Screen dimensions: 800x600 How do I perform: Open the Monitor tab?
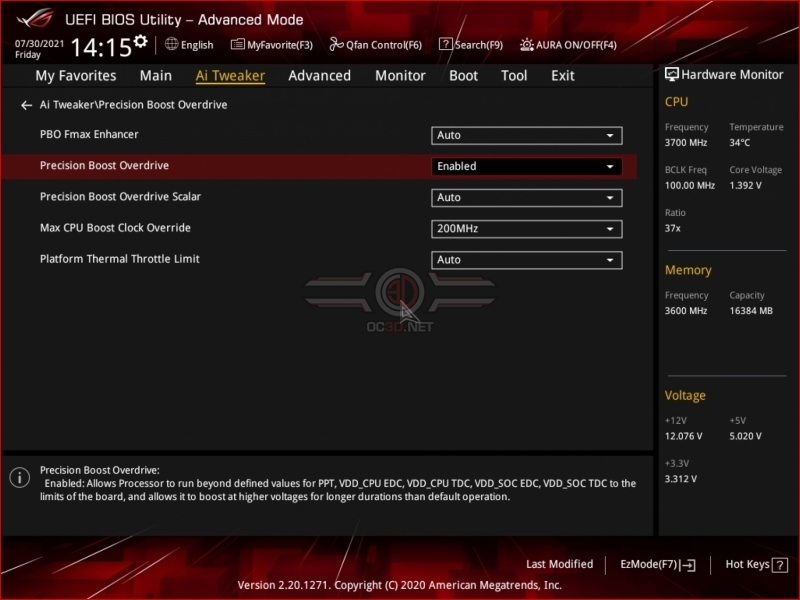tap(400, 76)
